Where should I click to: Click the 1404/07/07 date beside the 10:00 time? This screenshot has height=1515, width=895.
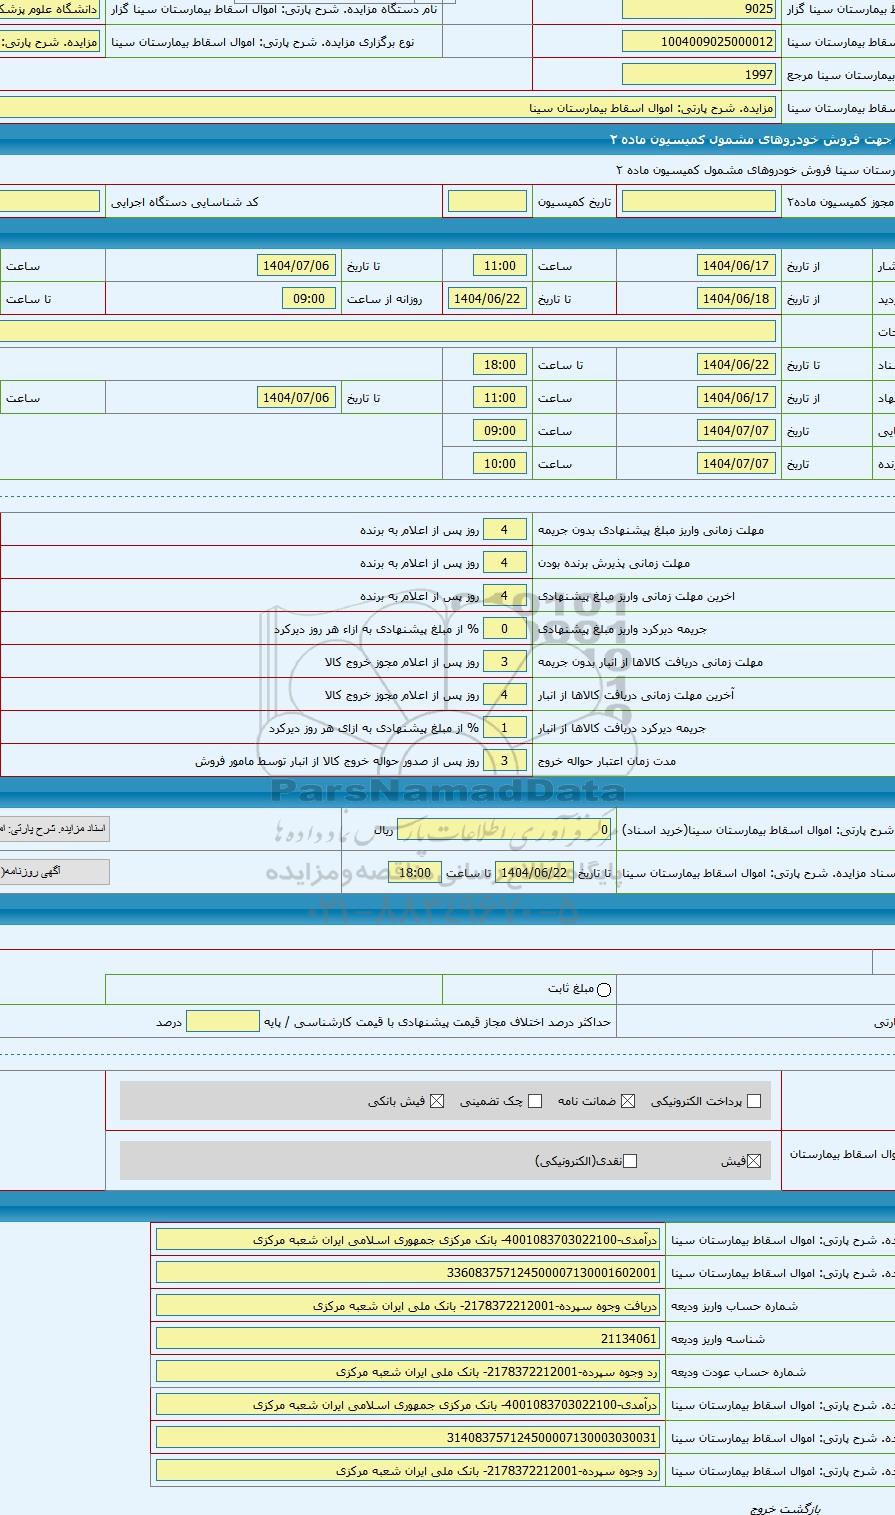[x=736, y=463]
